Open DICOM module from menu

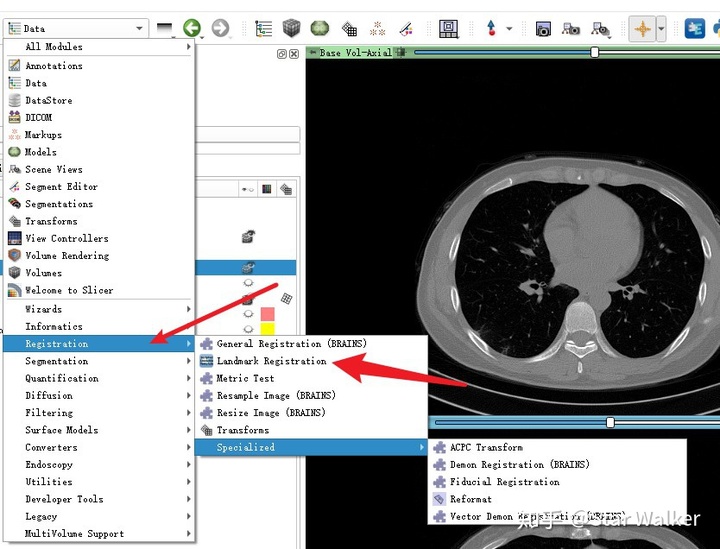coord(99,118)
